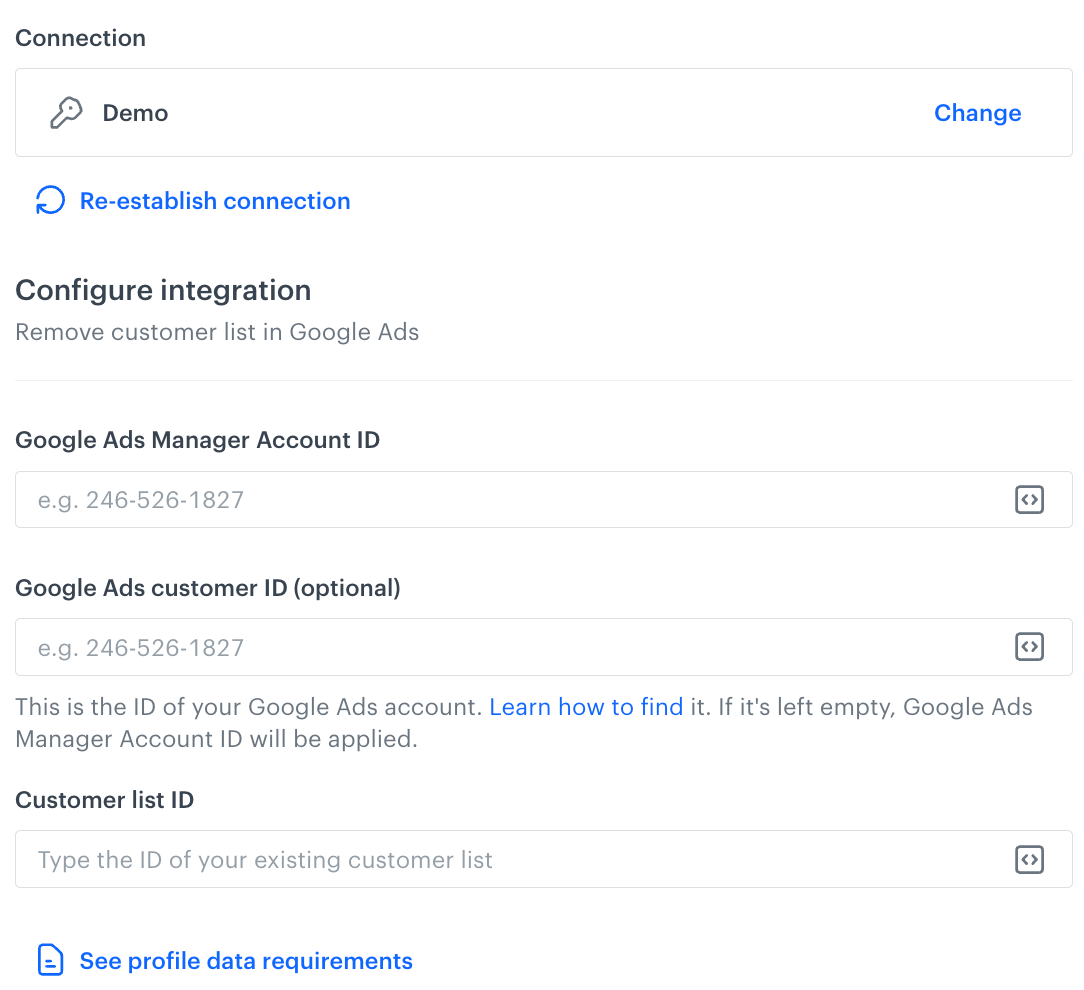
Task: Select the Demo connection name
Action: (x=135, y=113)
